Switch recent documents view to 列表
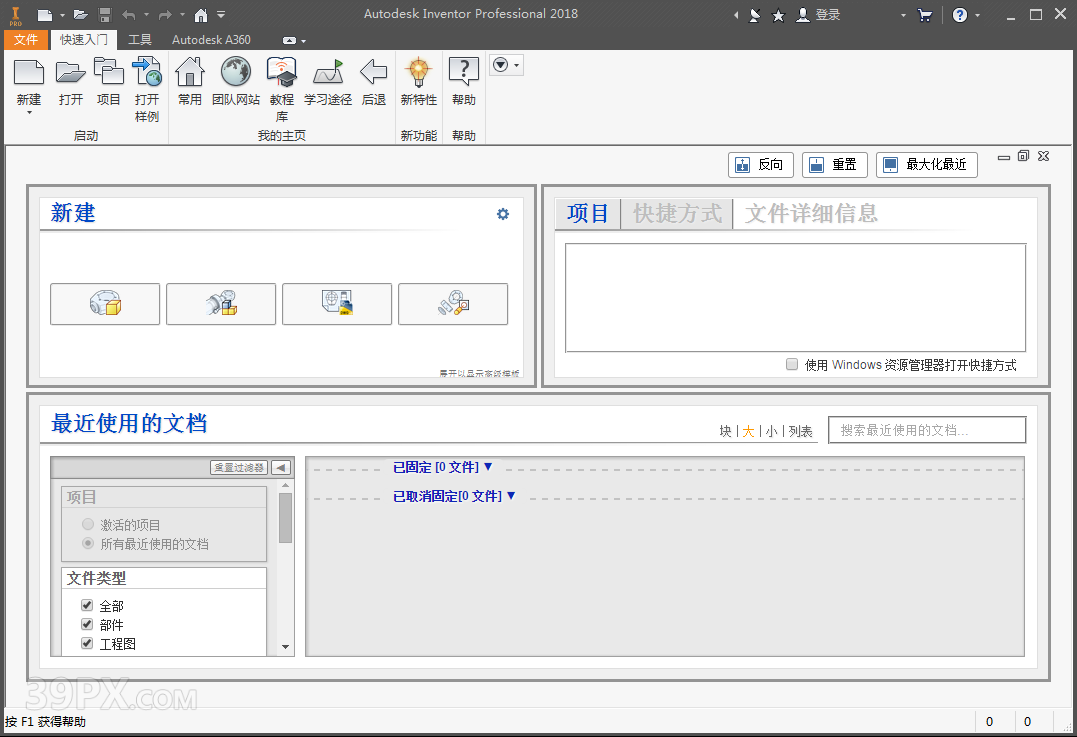1077x737 pixels. pyautogui.click(x=800, y=431)
